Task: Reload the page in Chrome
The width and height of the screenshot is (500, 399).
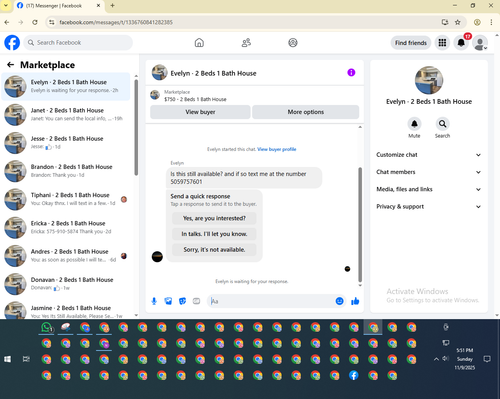Action: [35, 22]
